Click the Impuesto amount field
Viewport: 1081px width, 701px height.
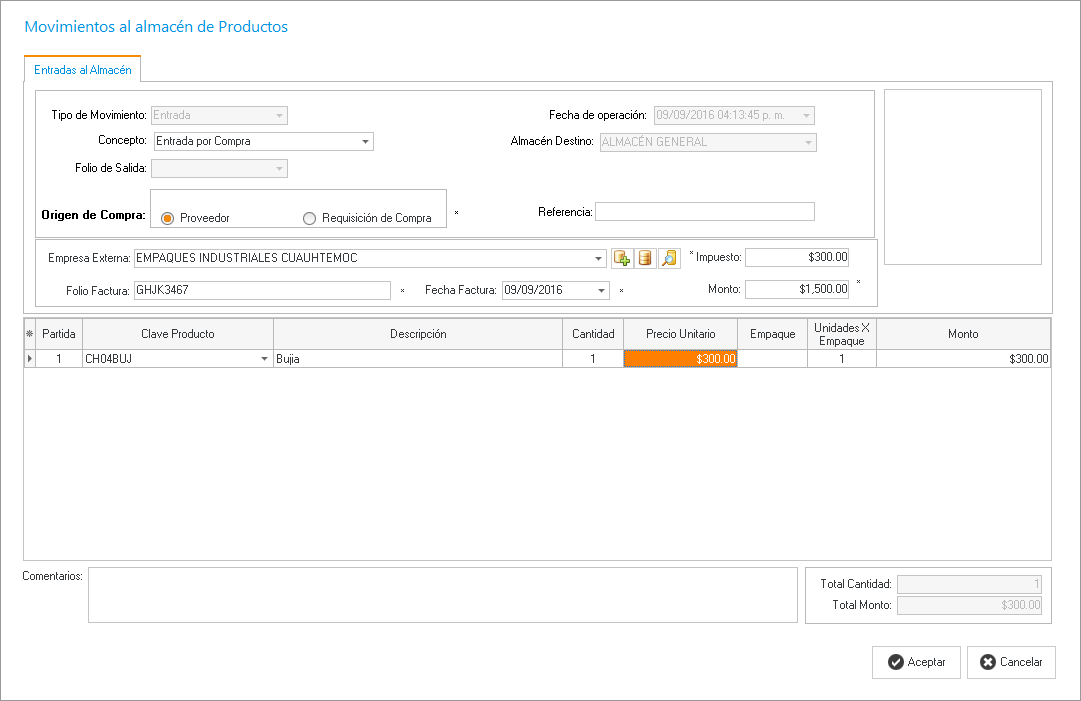tap(796, 258)
